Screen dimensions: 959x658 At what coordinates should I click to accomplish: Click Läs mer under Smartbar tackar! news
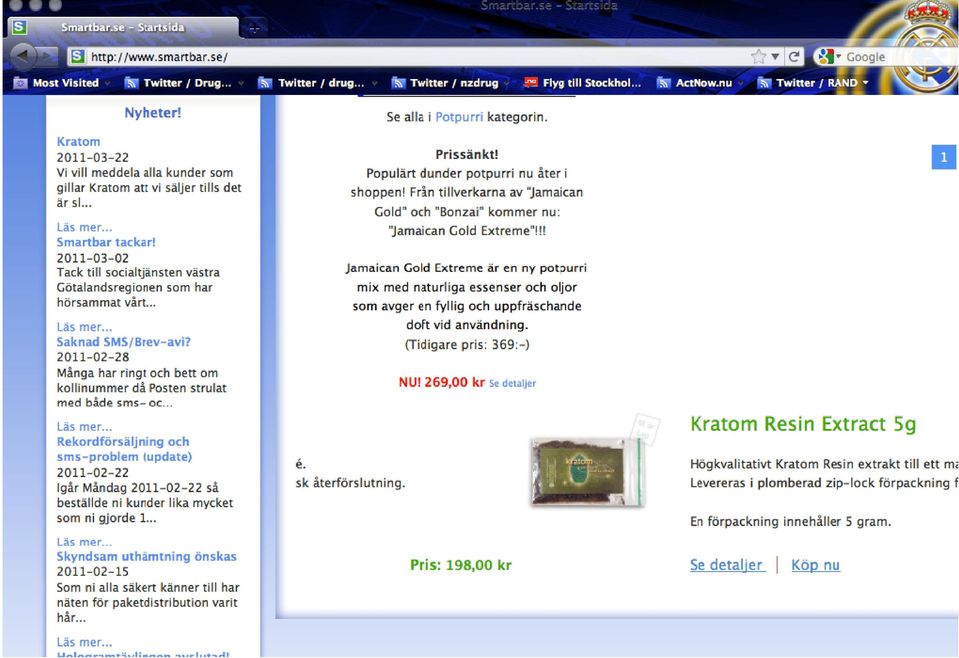click(84, 327)
